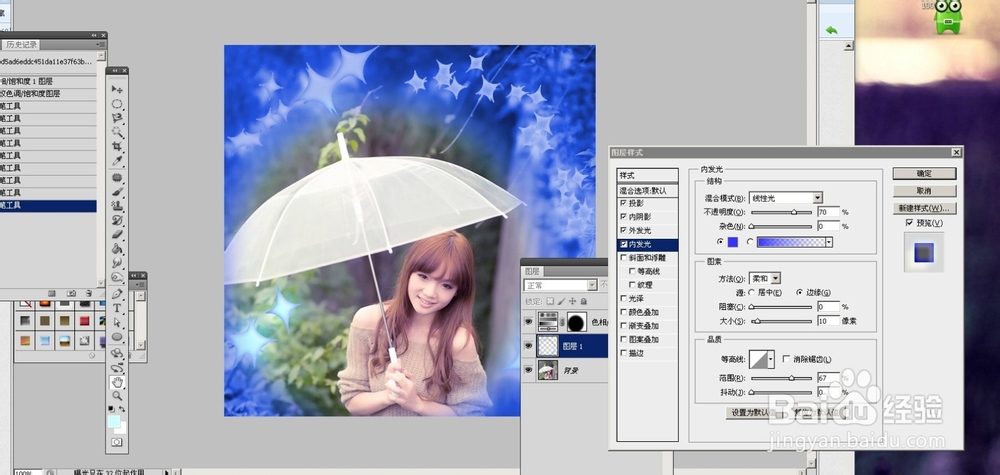Screen dimensions: 1000x475
Task: Click the 大小 size value field
Action: coord(828,321)
